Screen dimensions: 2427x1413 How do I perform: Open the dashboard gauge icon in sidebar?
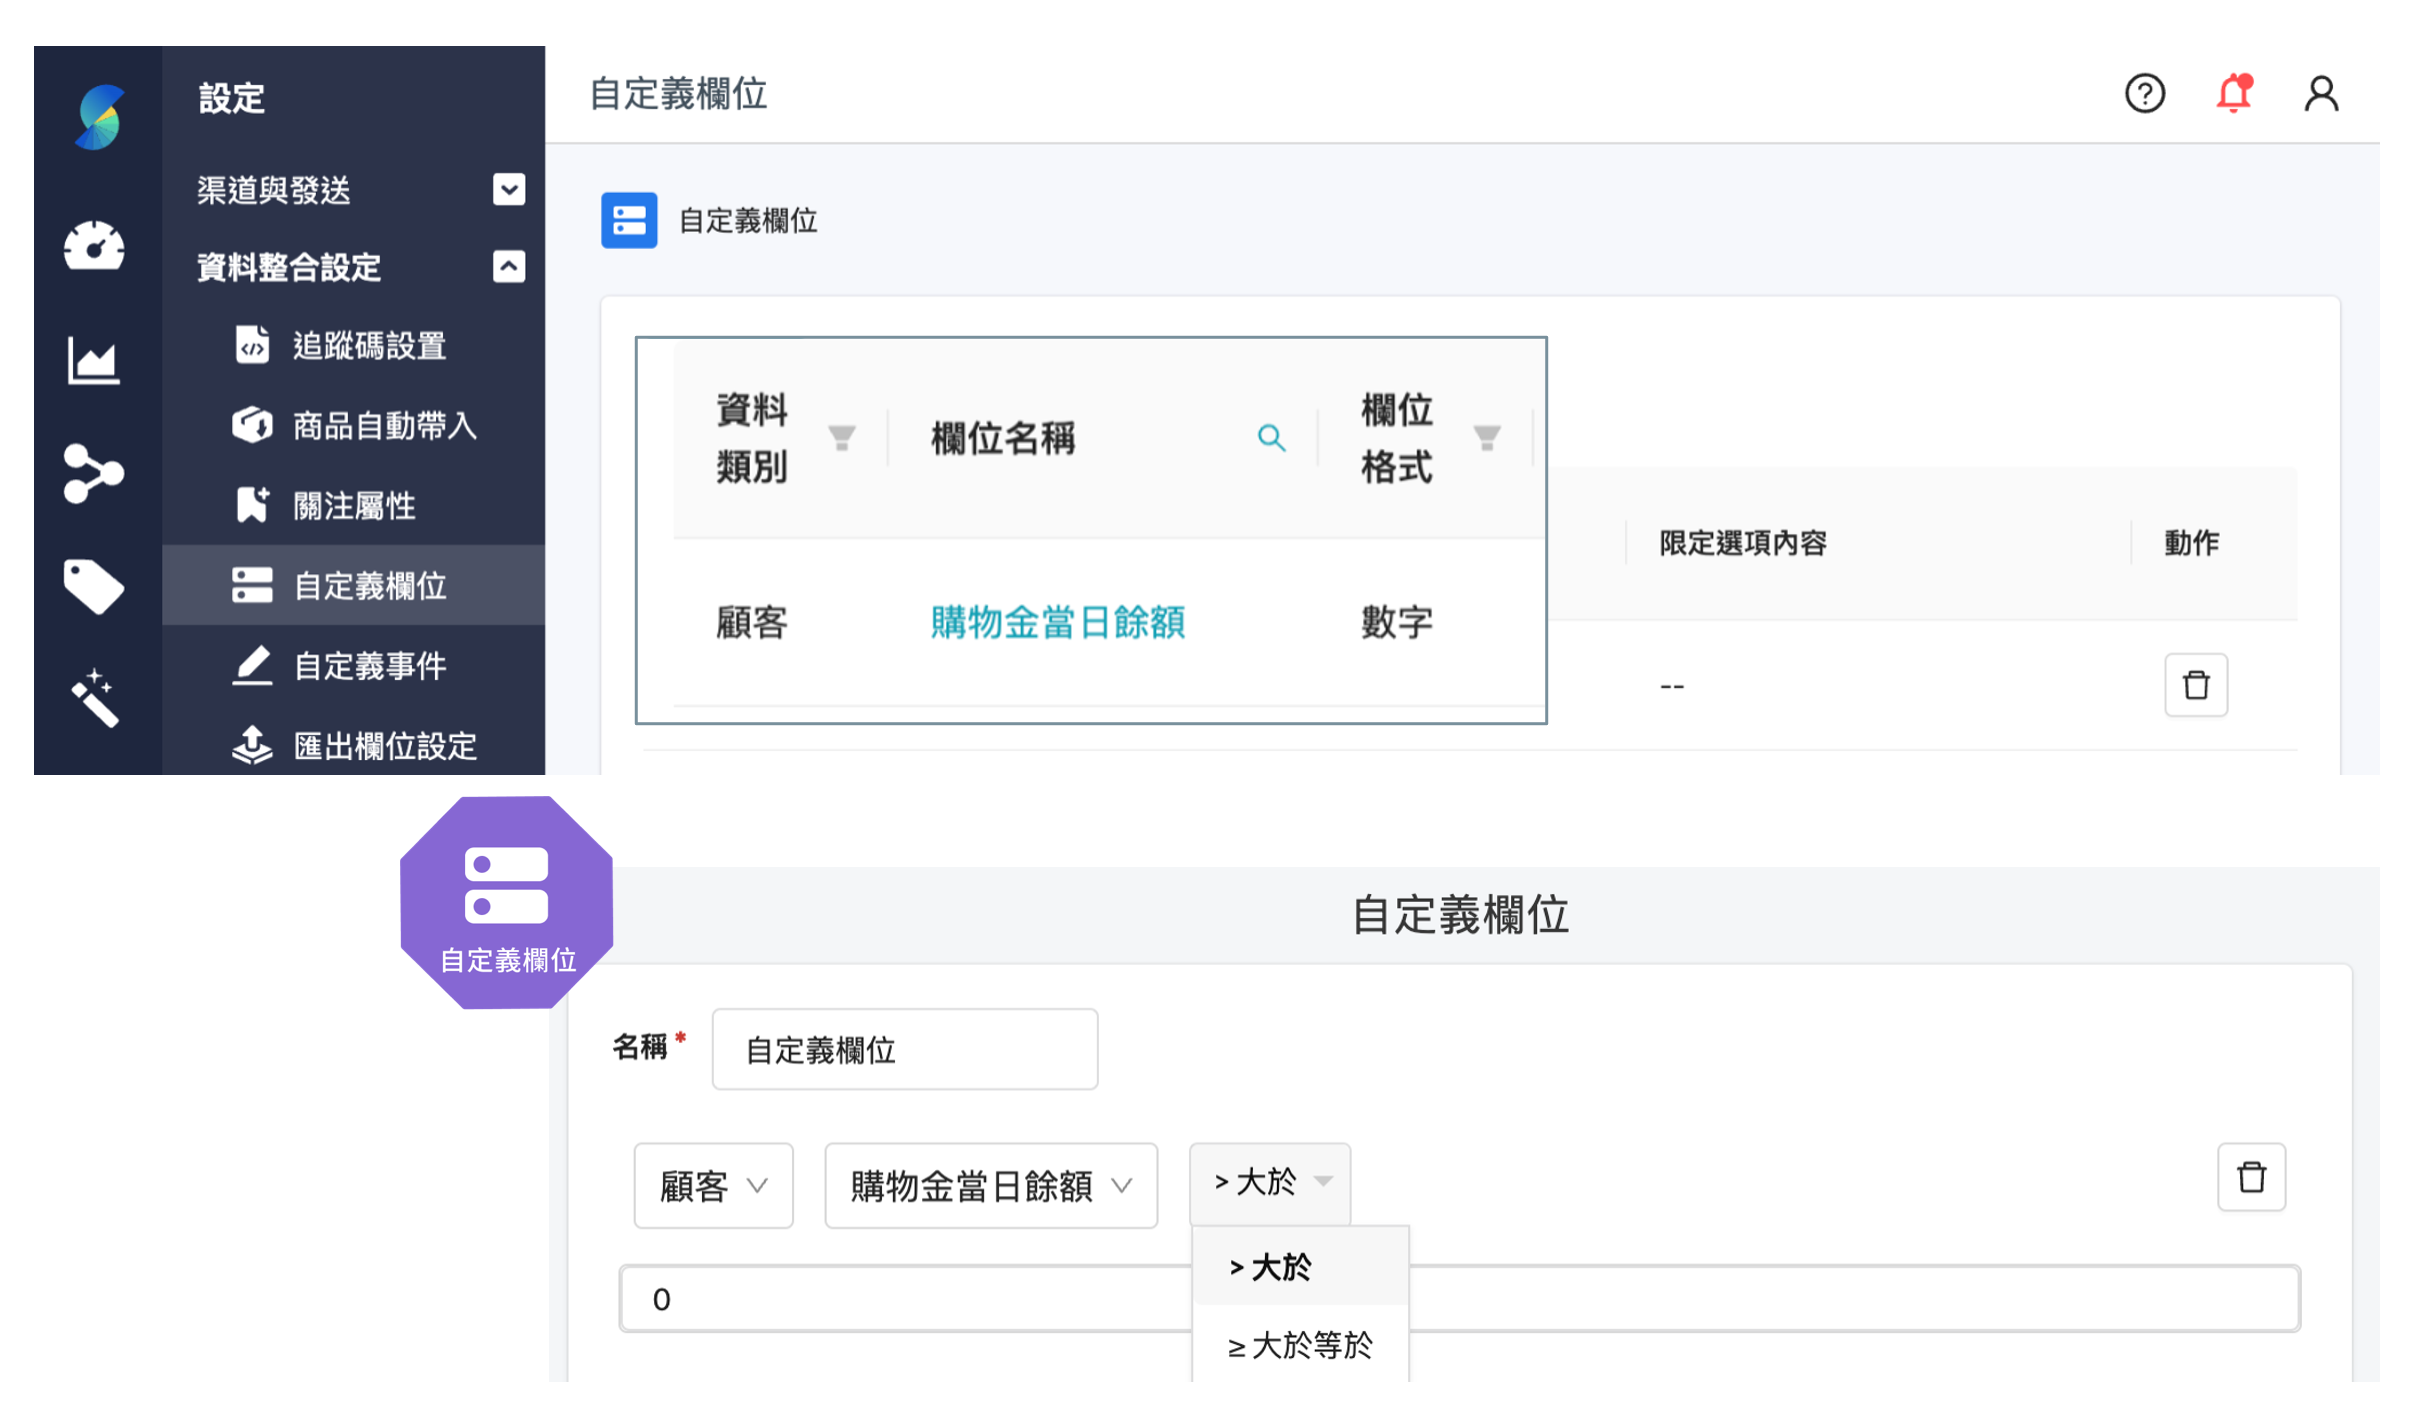click(x=96, y=248)
